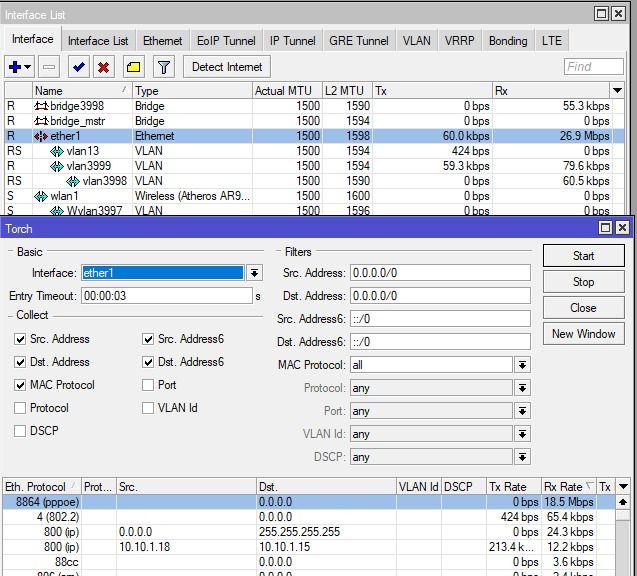The image size is (637, 576).
Task: Switch to Bonding tab
Action: [x=508, y=41]
